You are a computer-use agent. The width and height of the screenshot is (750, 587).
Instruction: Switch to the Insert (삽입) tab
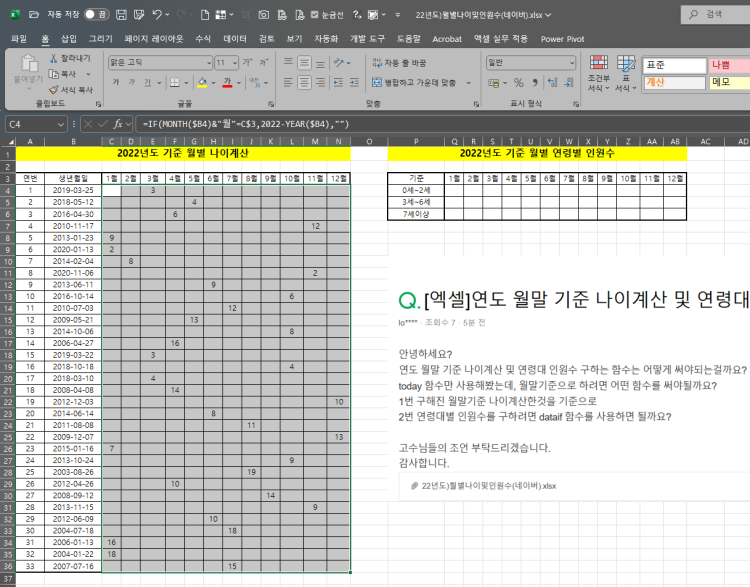[68, 39]
